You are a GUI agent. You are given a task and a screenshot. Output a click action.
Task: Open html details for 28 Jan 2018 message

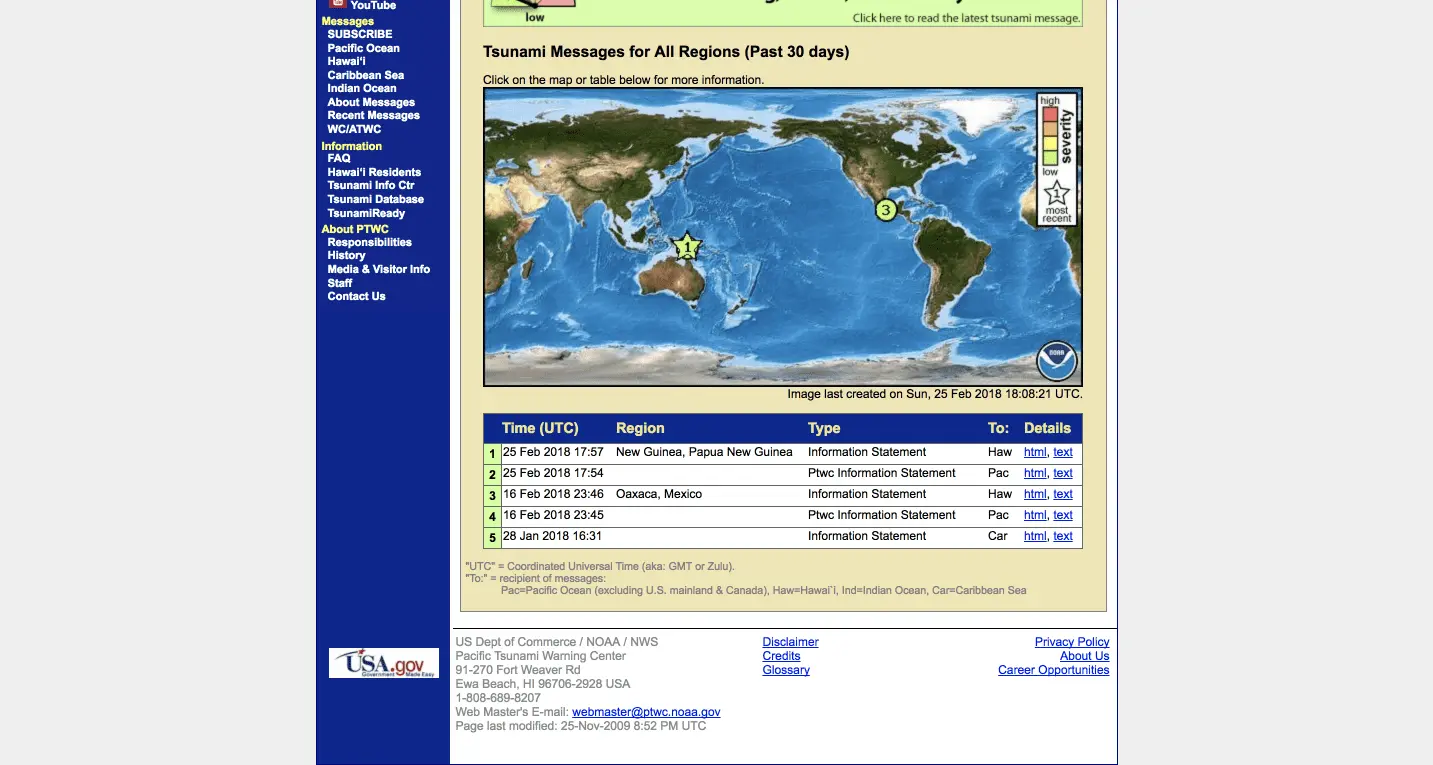pyautogui.click(x=1034, y=536)
